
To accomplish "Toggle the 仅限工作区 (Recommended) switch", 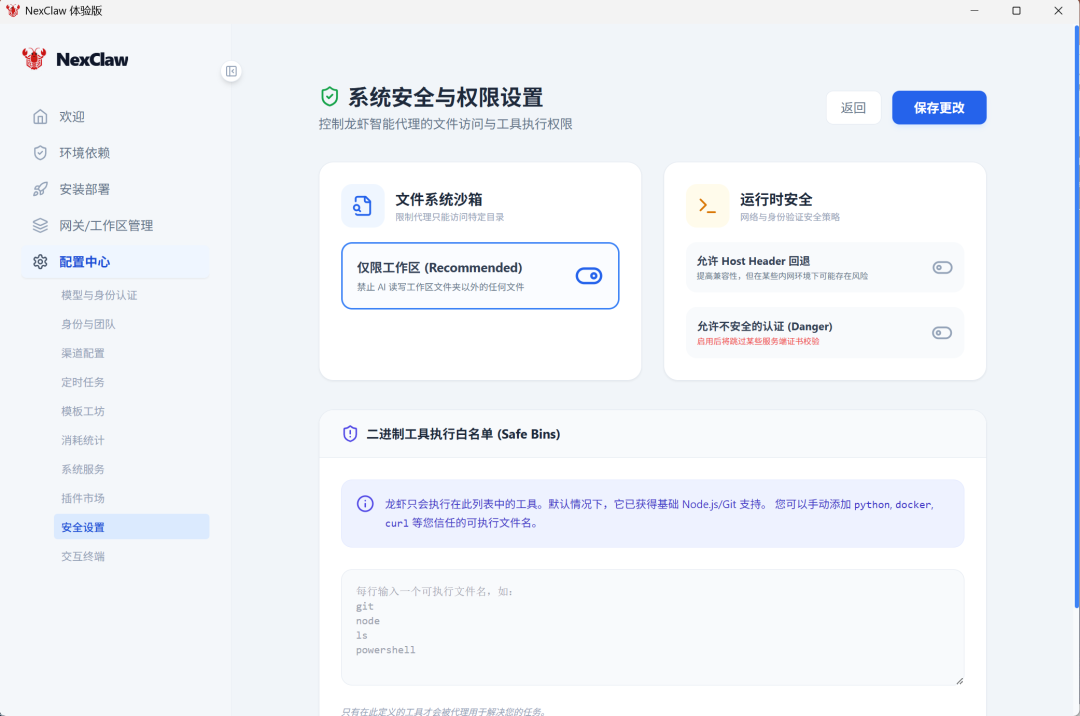I will (x=588, y=276).
